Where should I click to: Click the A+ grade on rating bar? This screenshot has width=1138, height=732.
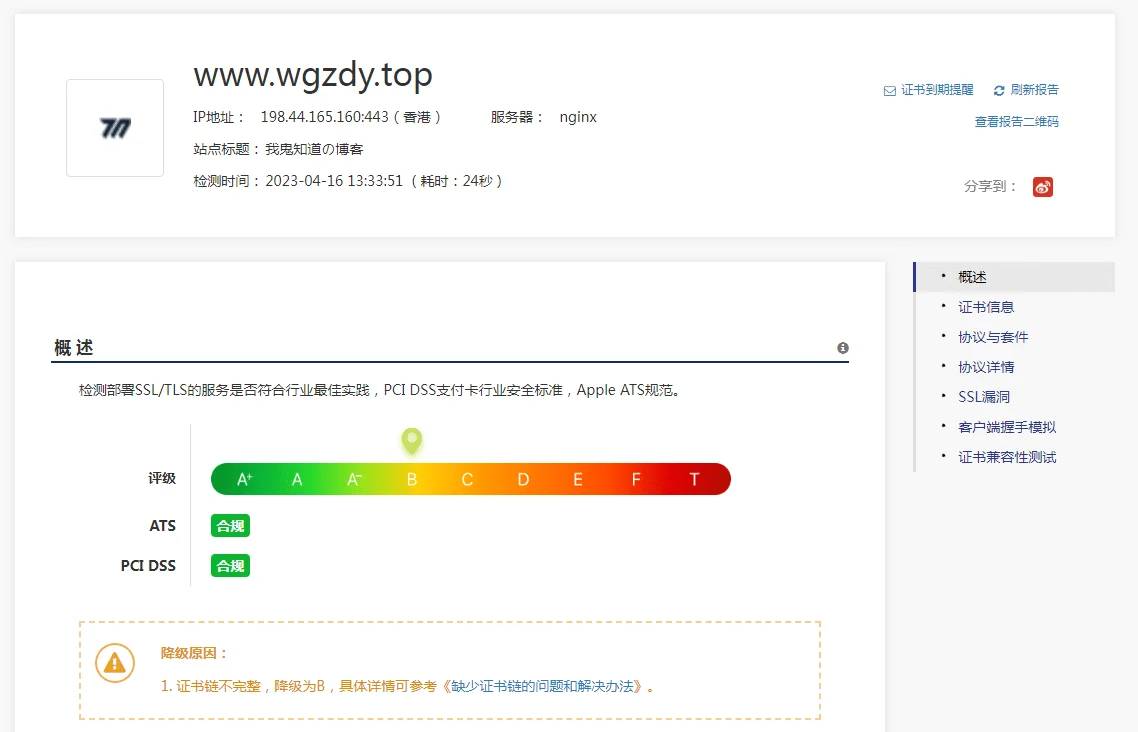[245, 480]
